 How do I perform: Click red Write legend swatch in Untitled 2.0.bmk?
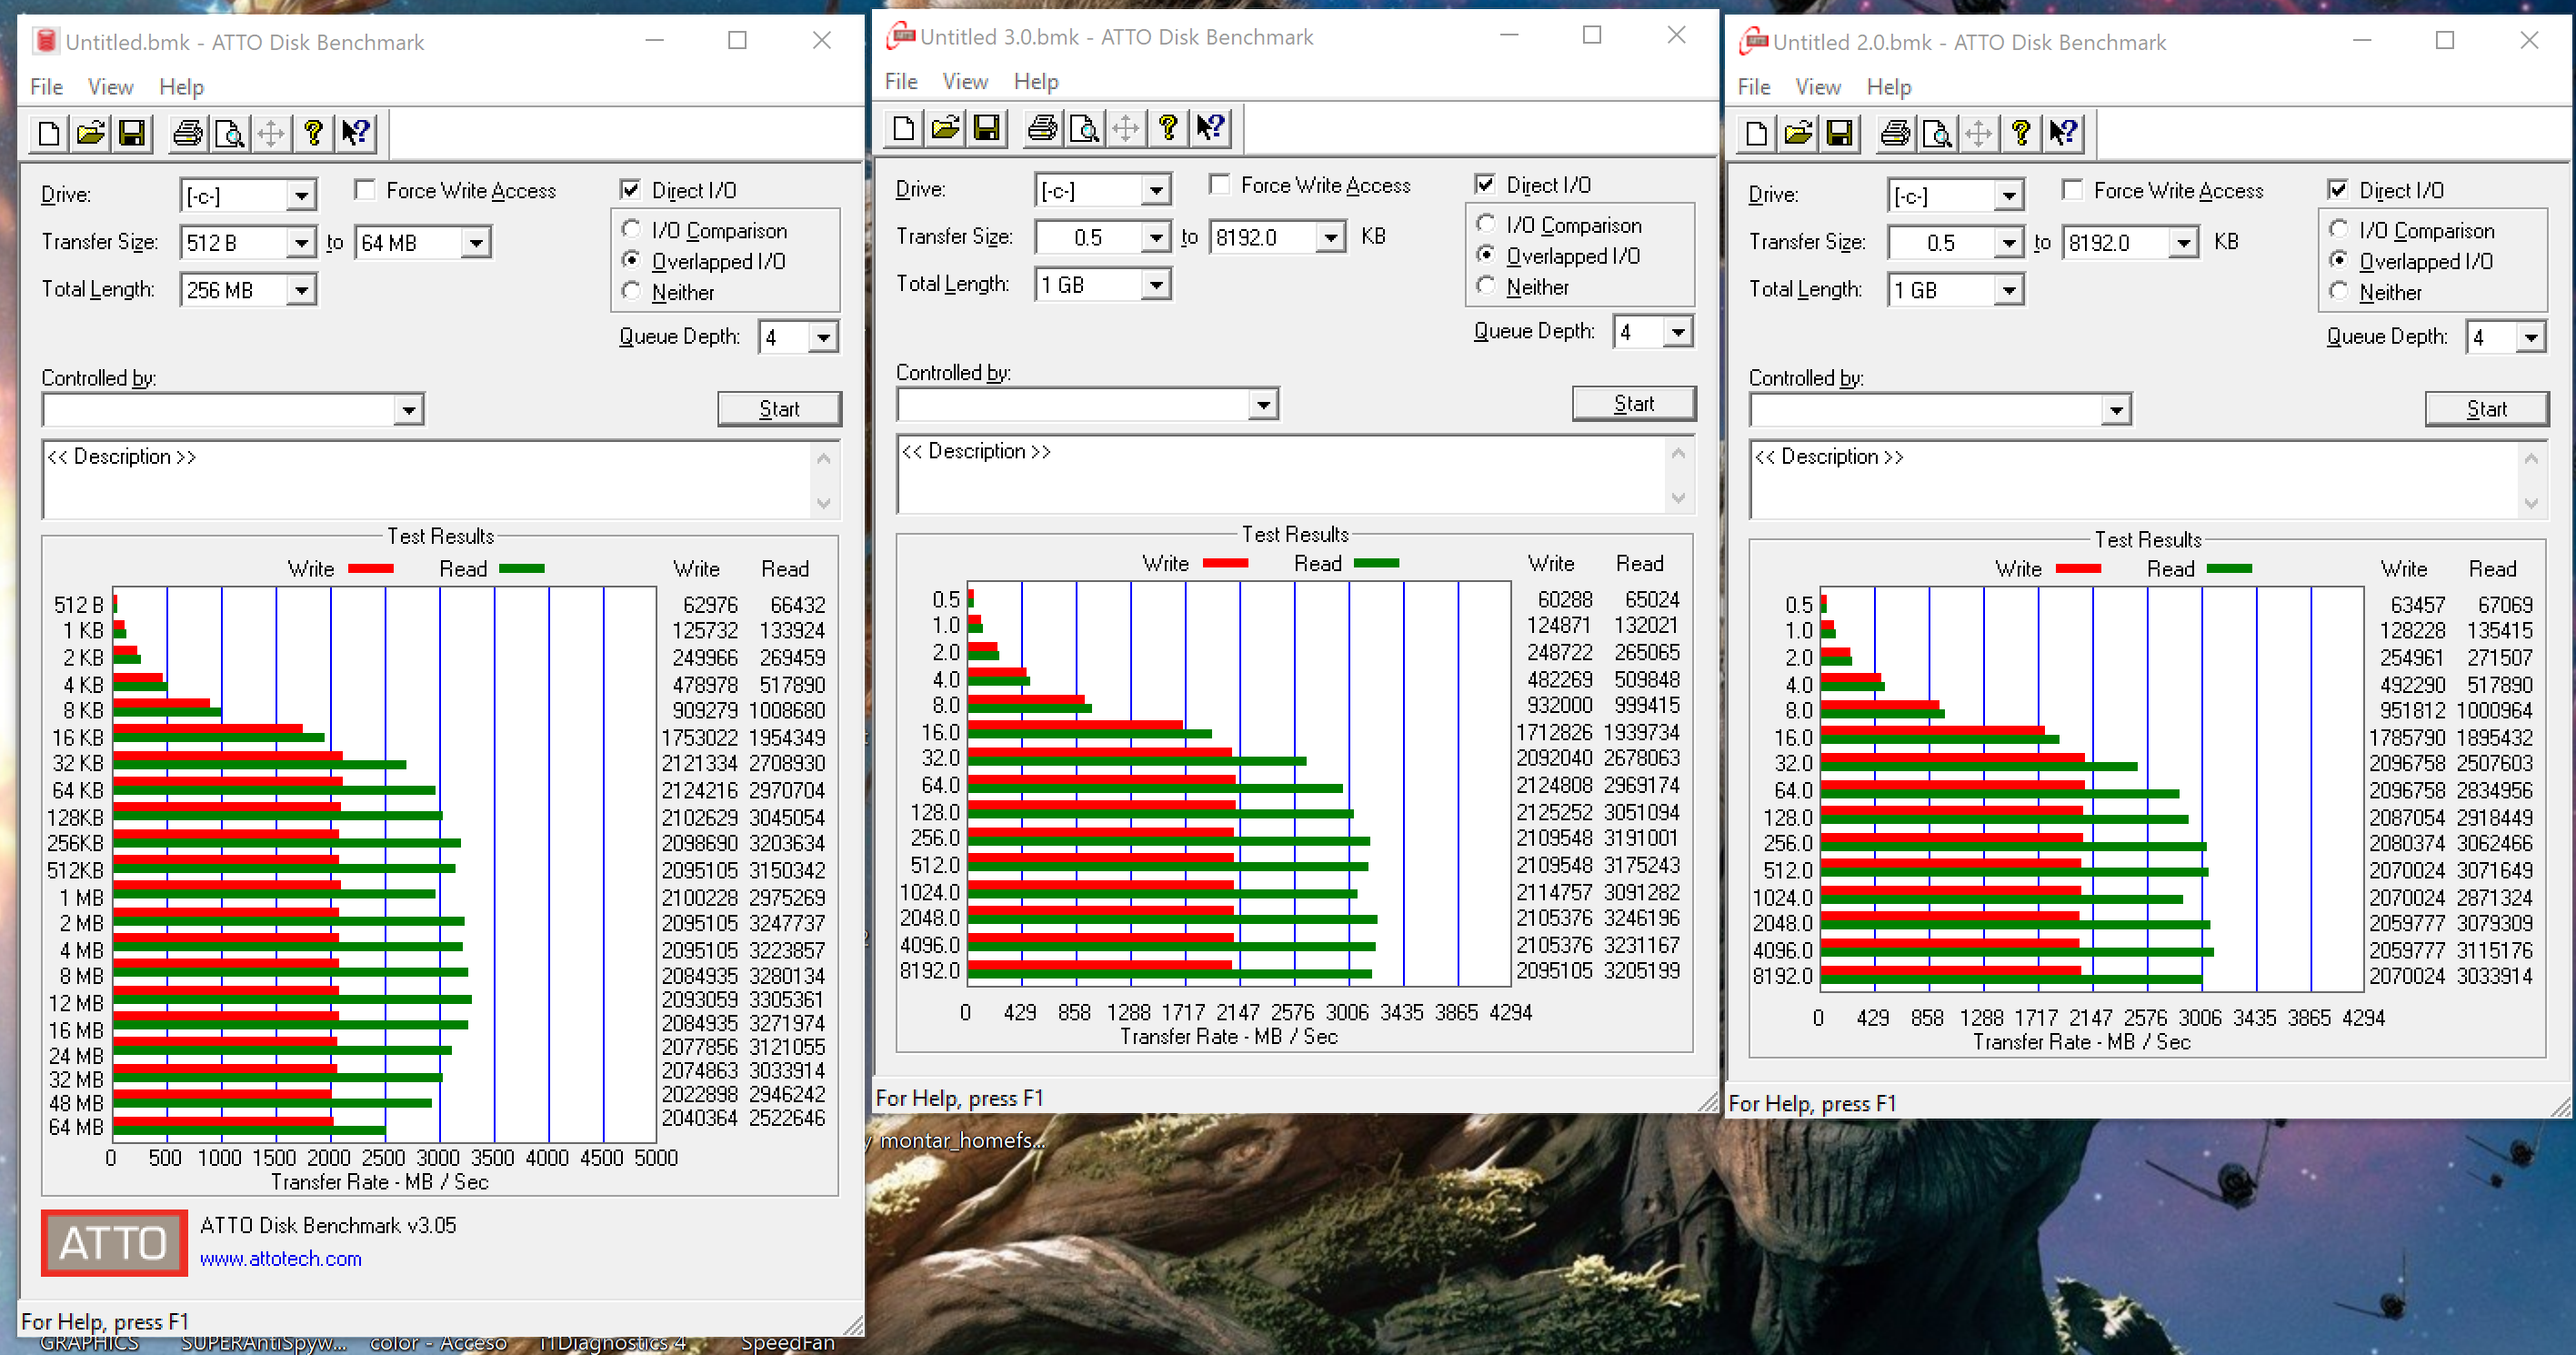2078,568
